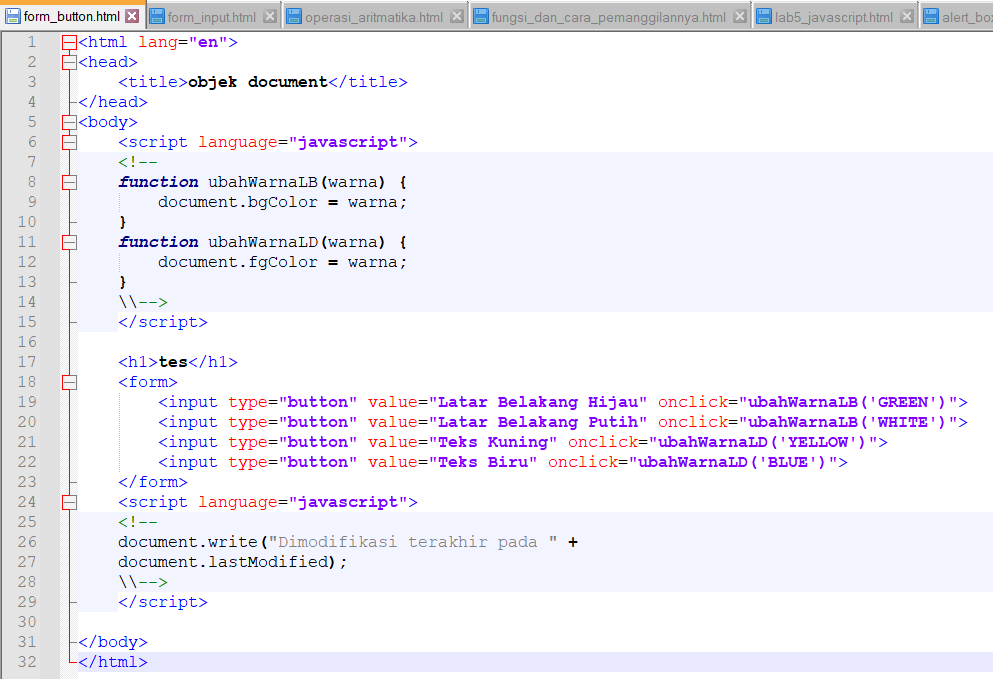Image resolution: width=993 pixels, height=679 pixels.
Task: Click 'Dimodifikasi terakhir pada' string on line 26
Action: click(x=414, y=542)
